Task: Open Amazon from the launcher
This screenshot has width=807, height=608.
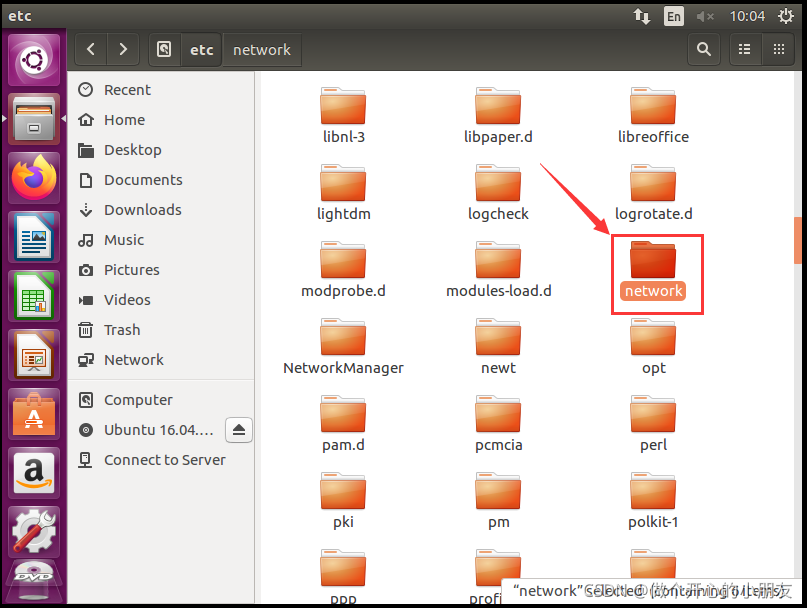Action: coord(34,473)
